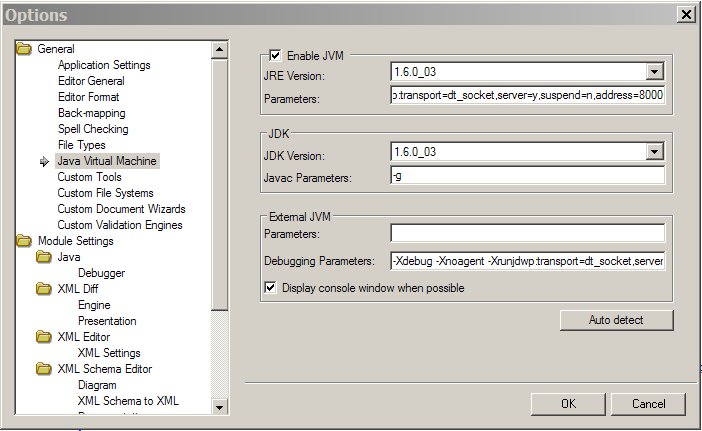Toggle the Enable JVM checkbox
This screenshot has width=702, height=431.
coord(275,56)
